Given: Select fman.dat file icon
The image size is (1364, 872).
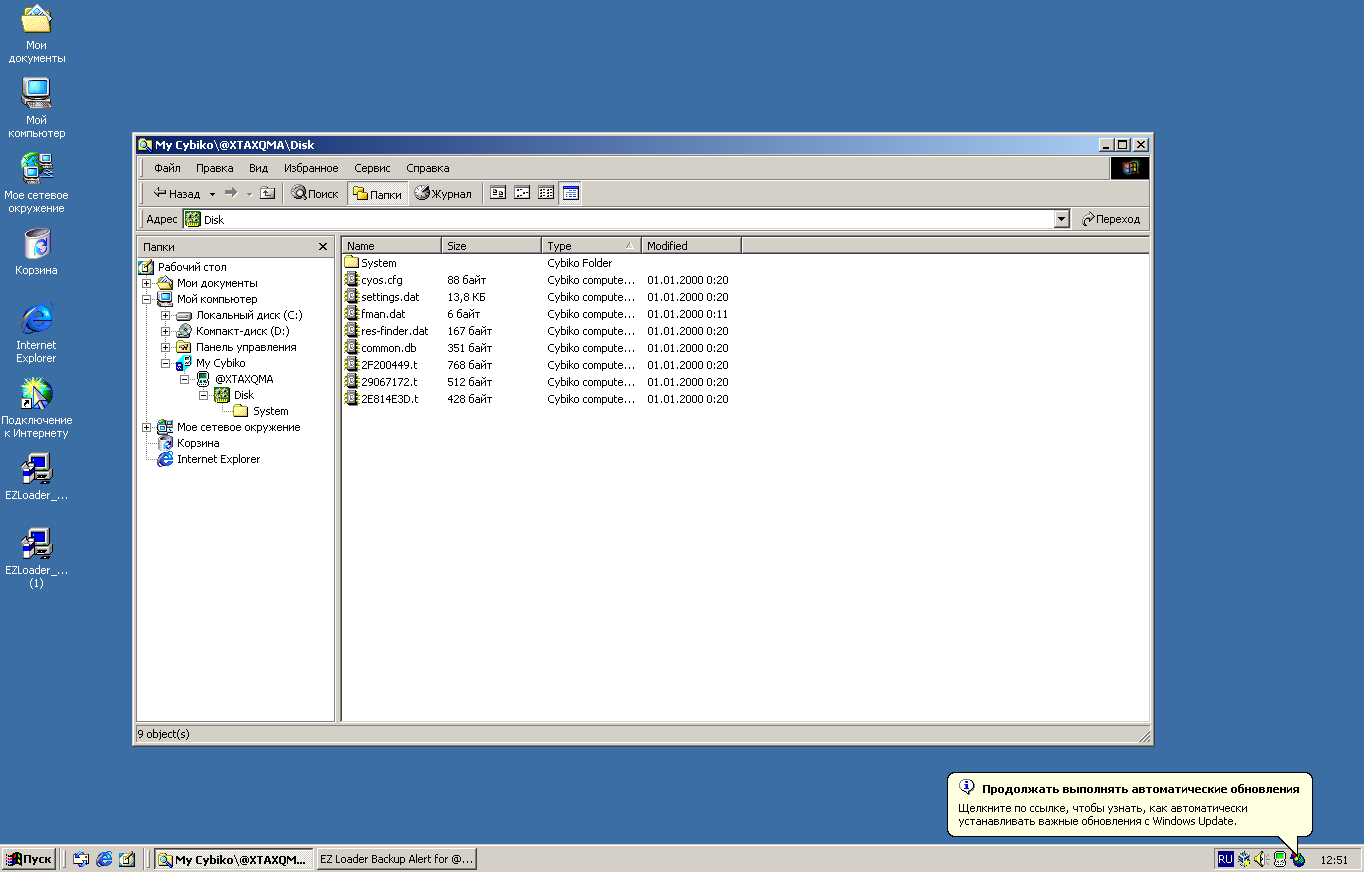Looking at the screenshot, I should pos(351,314).
